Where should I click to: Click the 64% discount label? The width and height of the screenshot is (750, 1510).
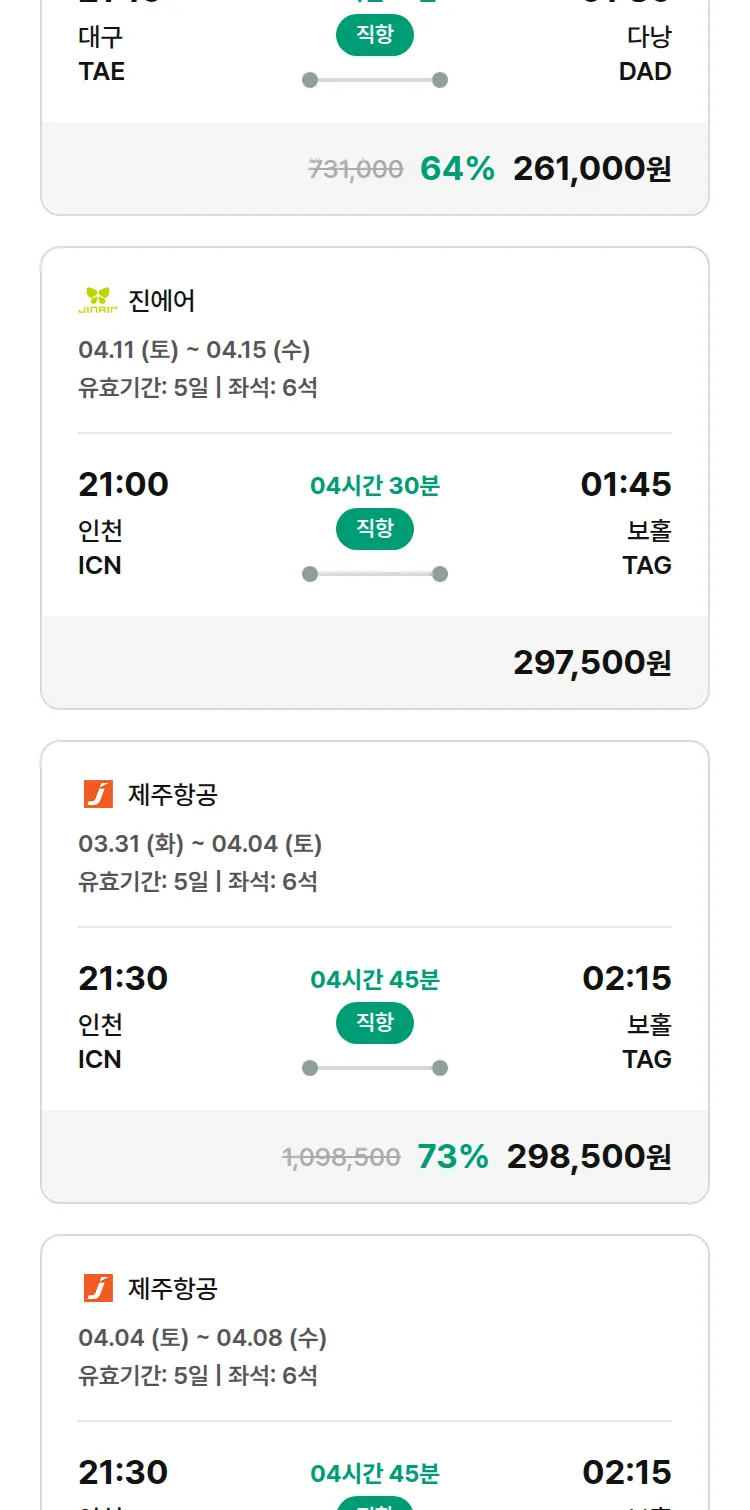[x=457, y=169]
